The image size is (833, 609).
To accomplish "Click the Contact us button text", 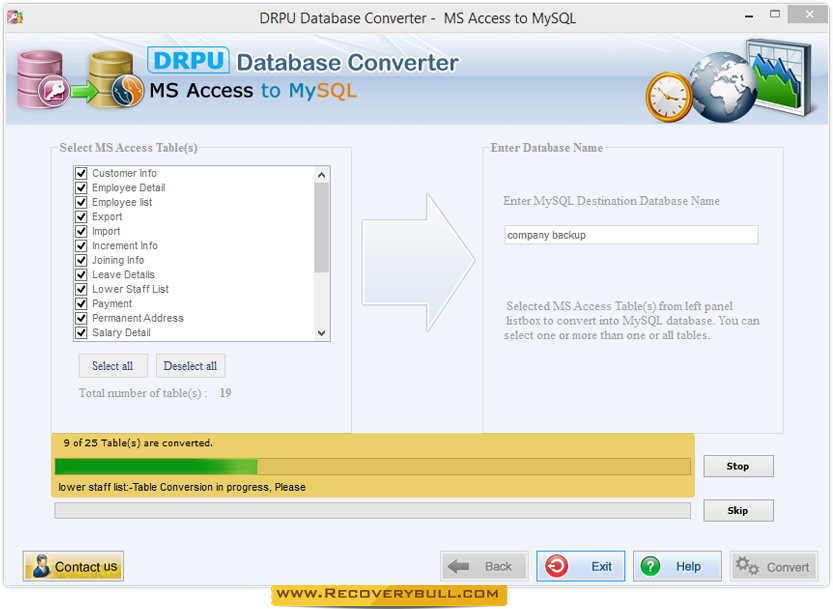I will [86, 567].
